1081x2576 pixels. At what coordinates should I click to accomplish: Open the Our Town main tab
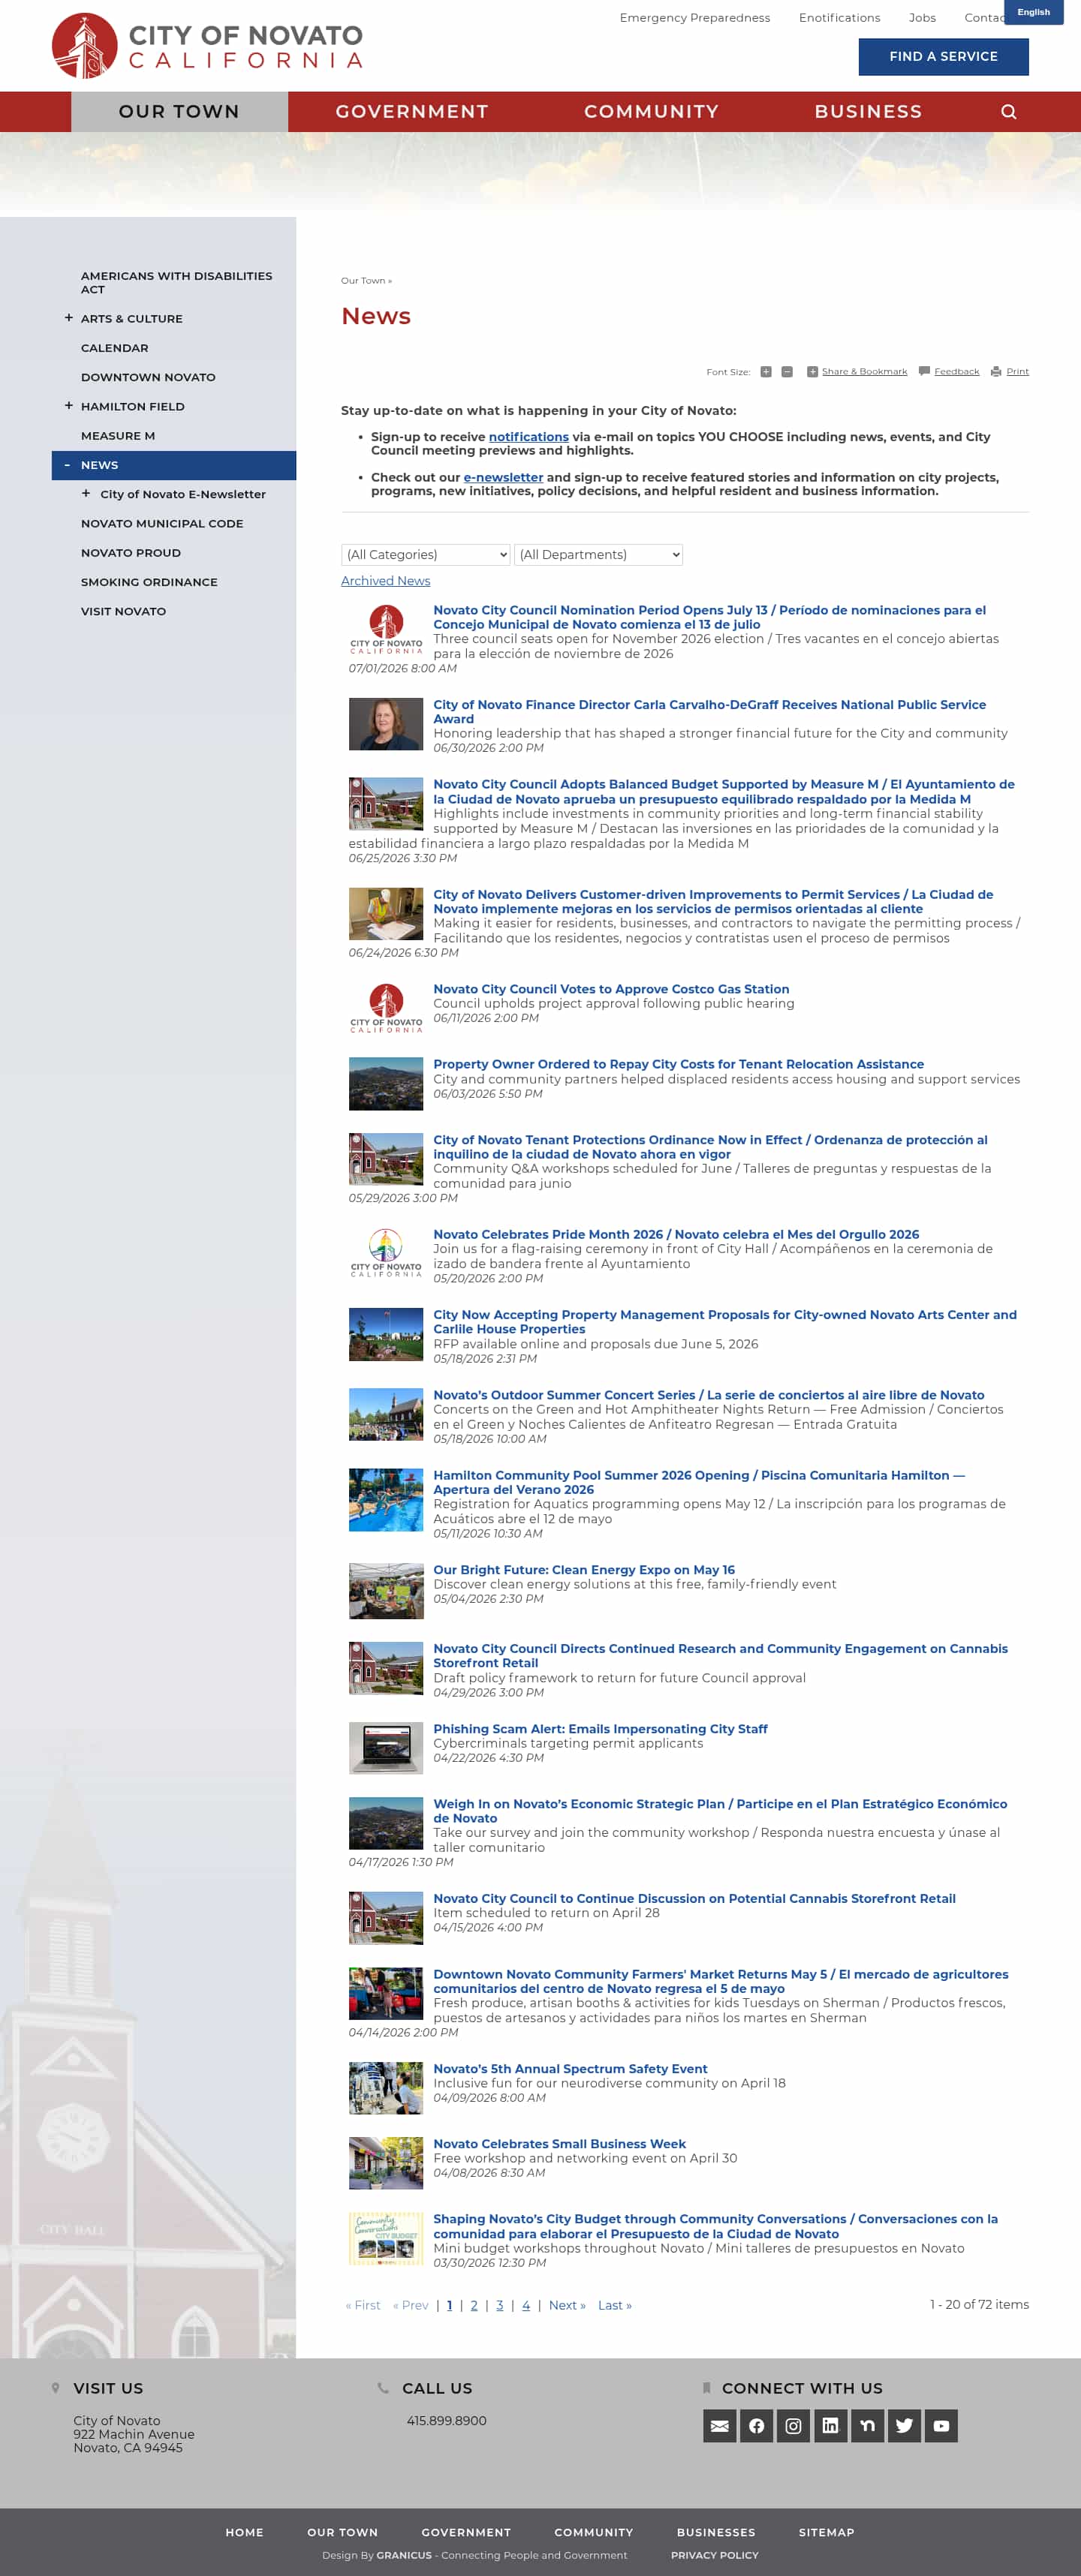click(x=179, y=112)
